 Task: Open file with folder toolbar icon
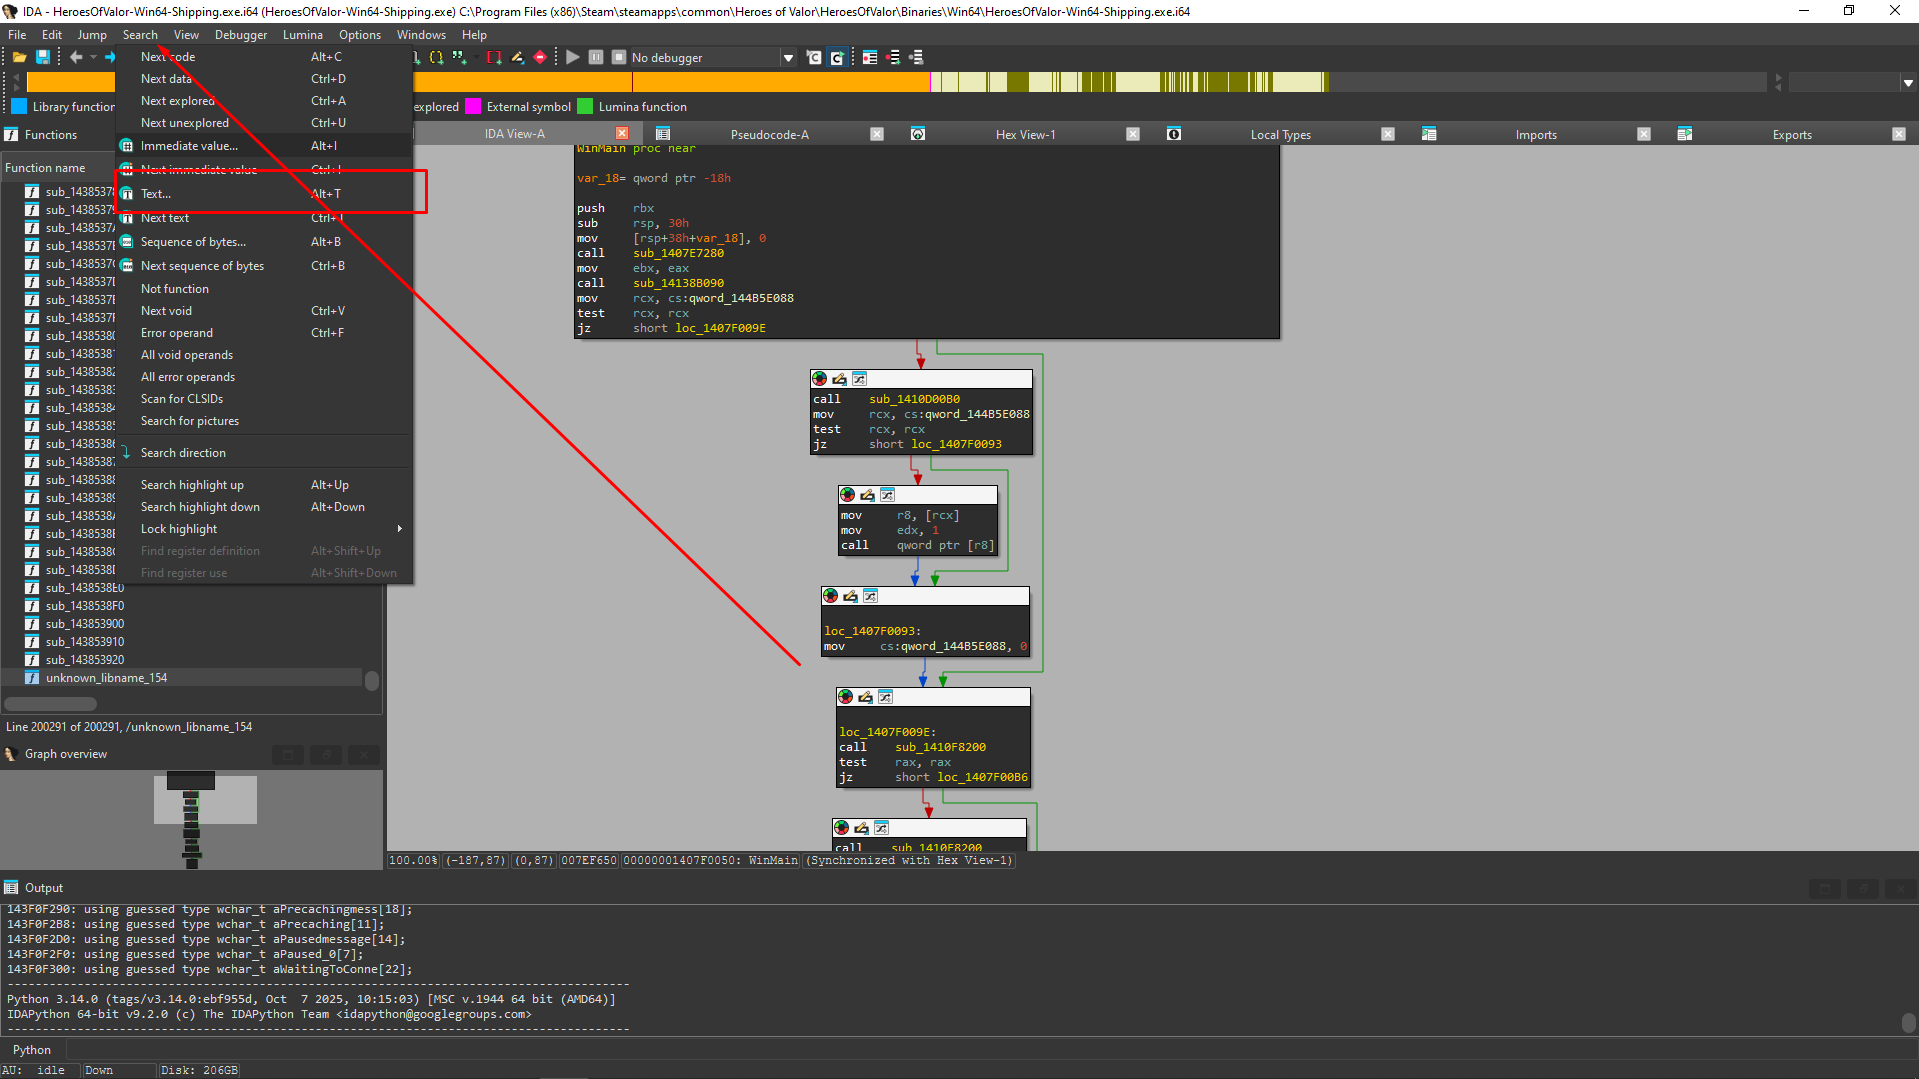point(19,57)
